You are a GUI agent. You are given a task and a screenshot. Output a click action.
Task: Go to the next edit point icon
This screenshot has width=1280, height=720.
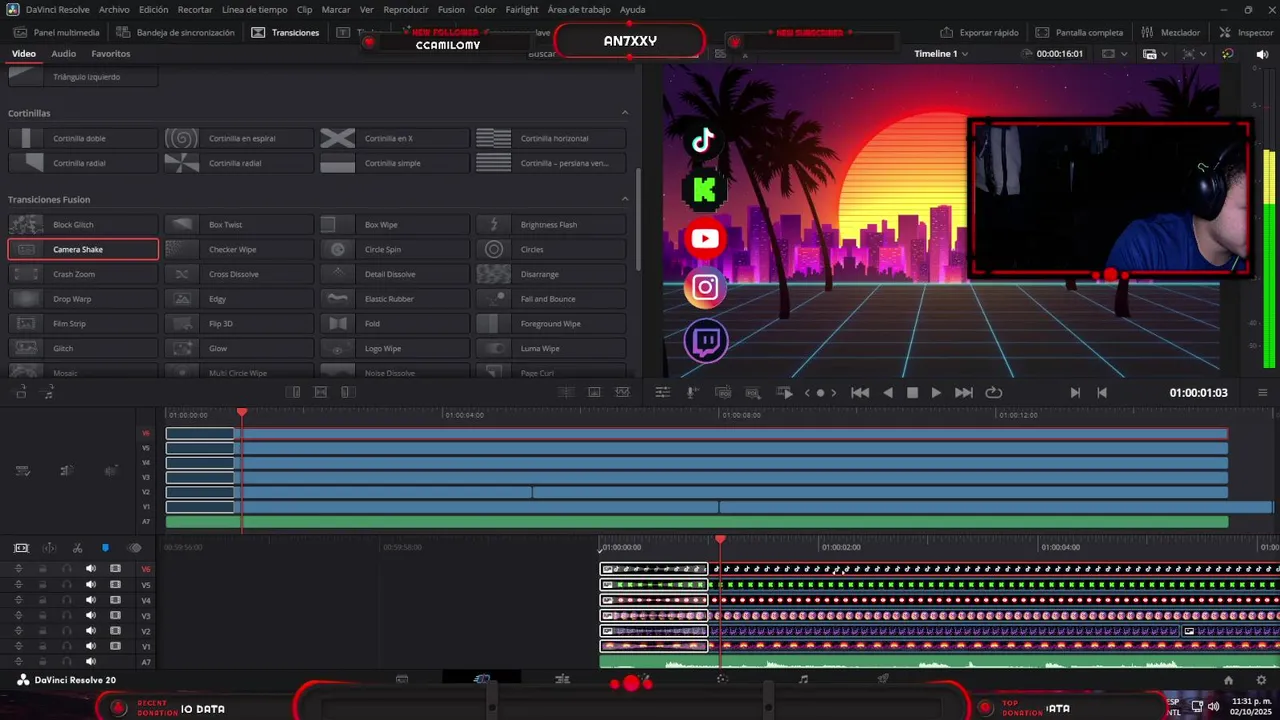click(x=1075, y=393)
